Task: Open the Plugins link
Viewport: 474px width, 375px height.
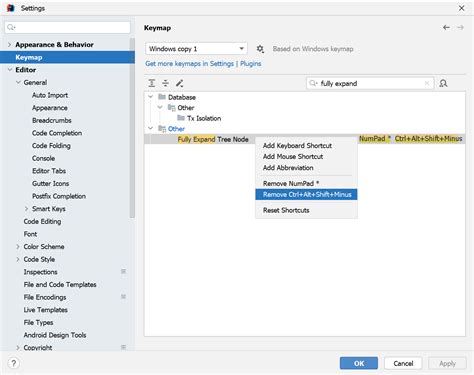Action: click(250, 64)
